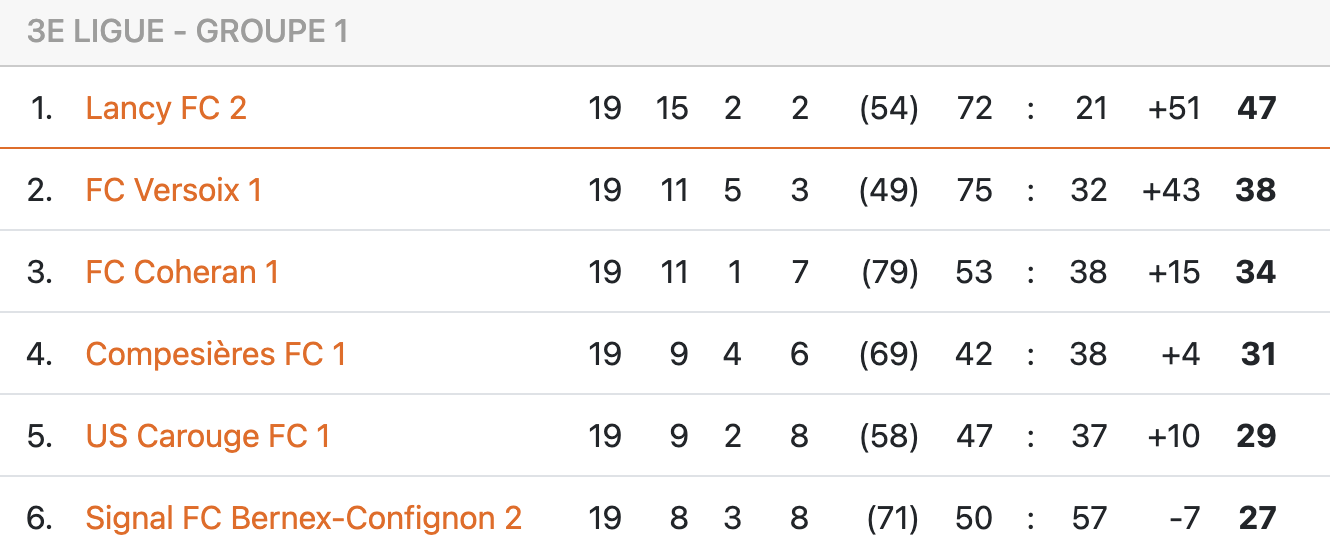Viewport: 1330px width, 552px height.
Task: Click rank number 1. in standings
Action: pyautogui.click(x=41, y=108)
